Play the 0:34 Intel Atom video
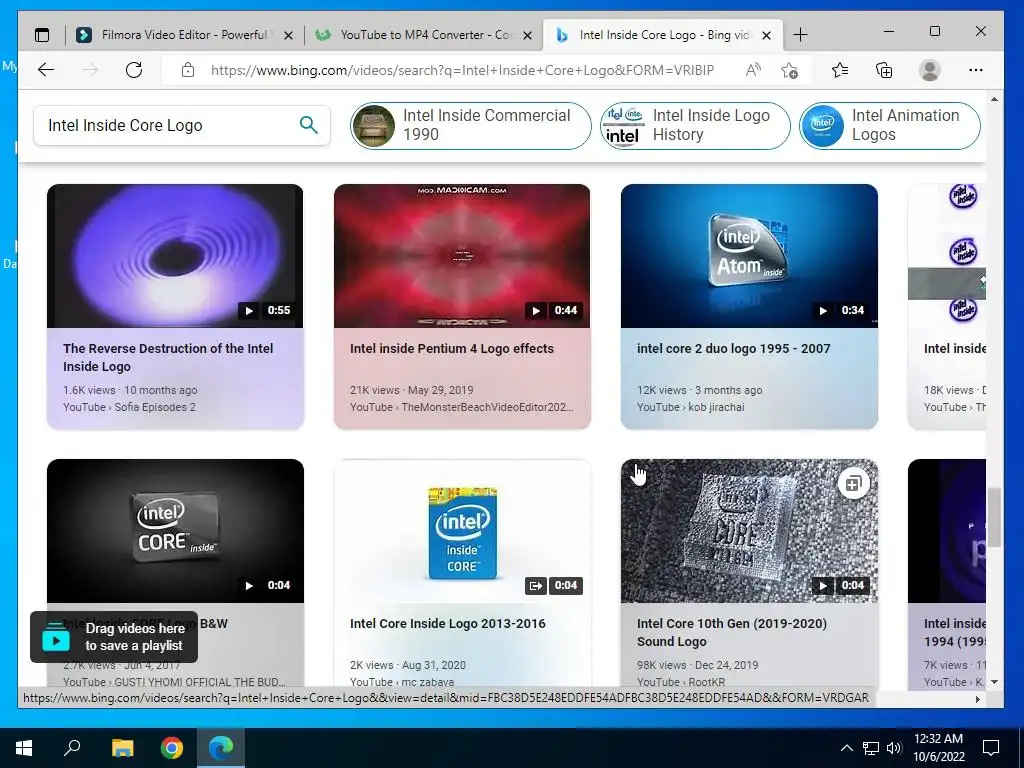The image size is (1024, 768). tap(823, 310)
